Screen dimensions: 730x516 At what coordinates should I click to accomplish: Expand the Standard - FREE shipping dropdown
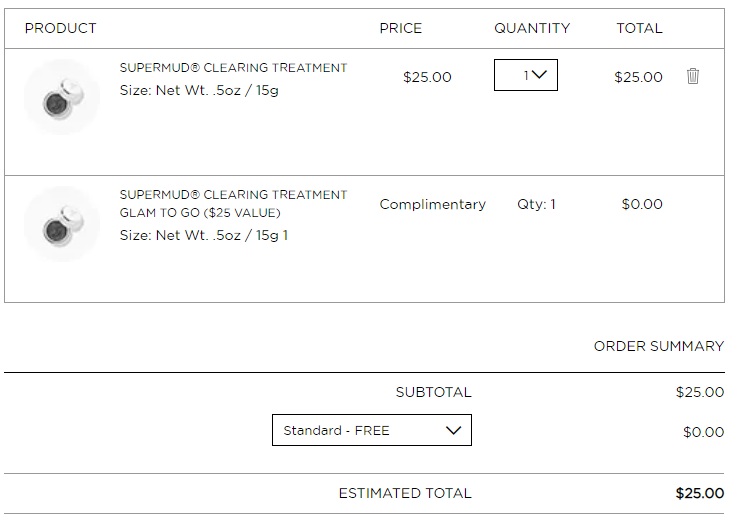click(x=372, y=430)
